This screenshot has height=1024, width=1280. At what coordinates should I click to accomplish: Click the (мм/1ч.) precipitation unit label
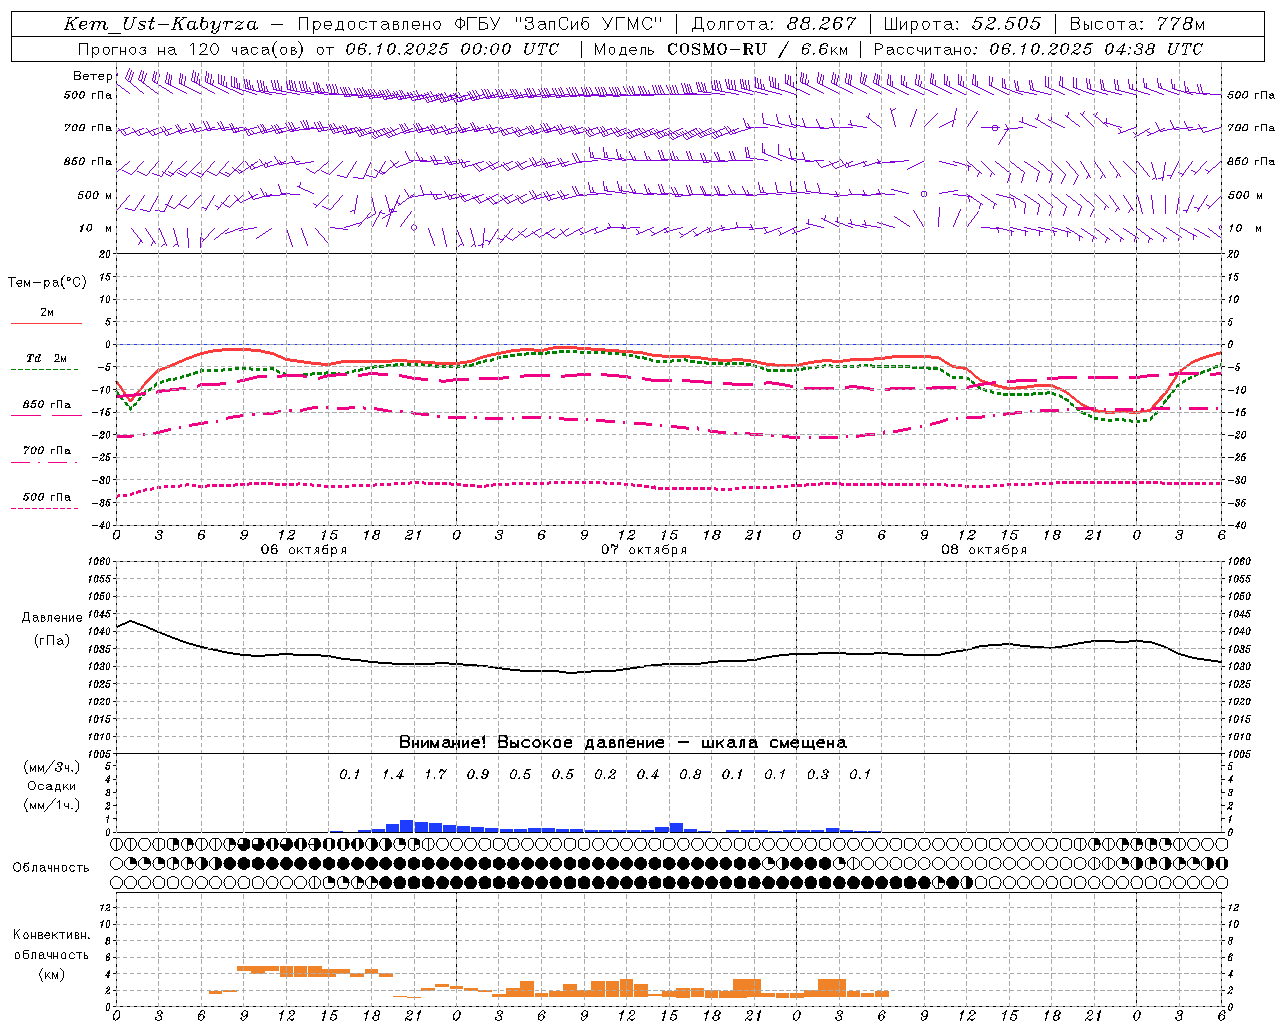[x=51, y=805]
